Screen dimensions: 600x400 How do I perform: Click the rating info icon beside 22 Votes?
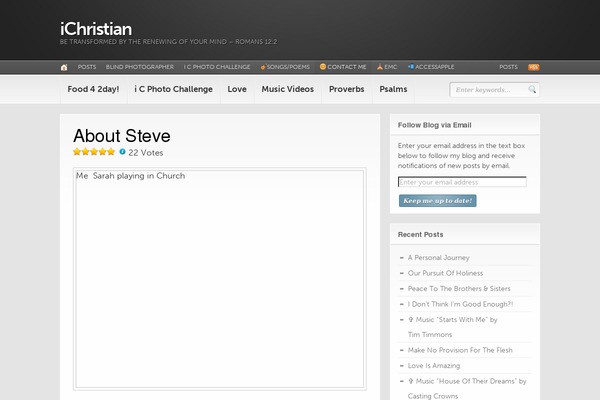122,152
